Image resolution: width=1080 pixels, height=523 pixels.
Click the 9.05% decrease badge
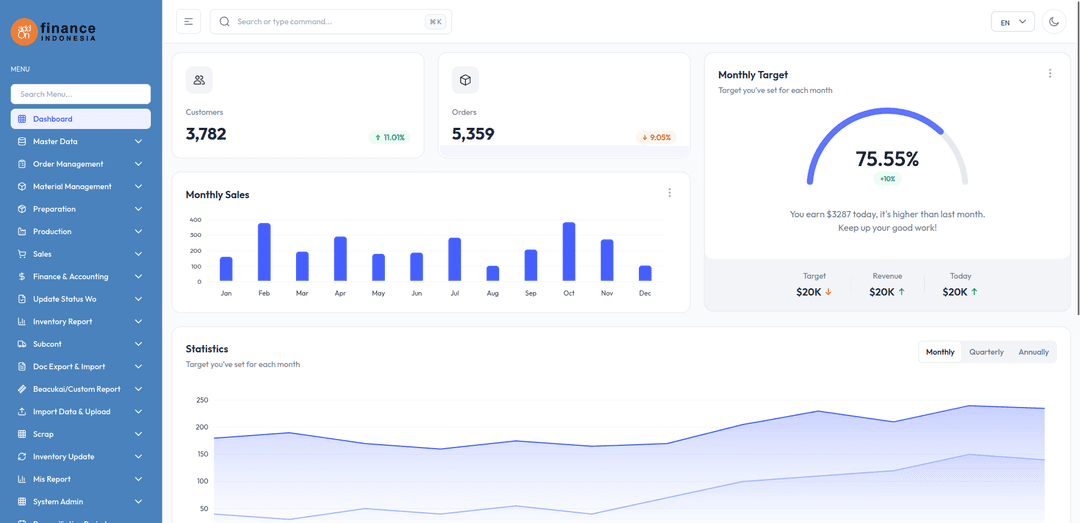[x=656, y=137]
